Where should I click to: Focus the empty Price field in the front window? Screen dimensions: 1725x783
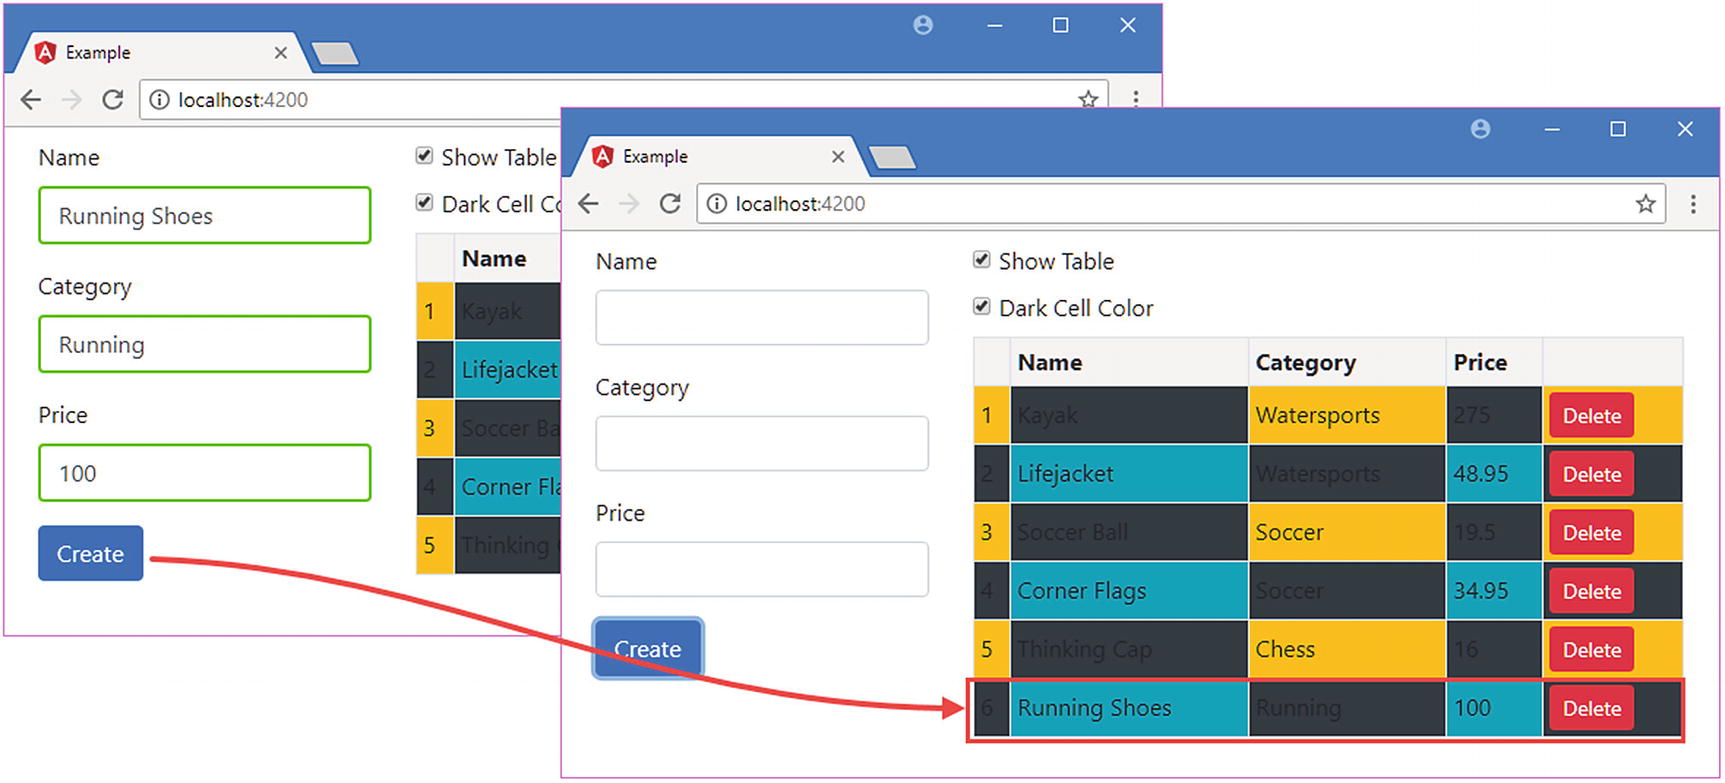[762, 569]
